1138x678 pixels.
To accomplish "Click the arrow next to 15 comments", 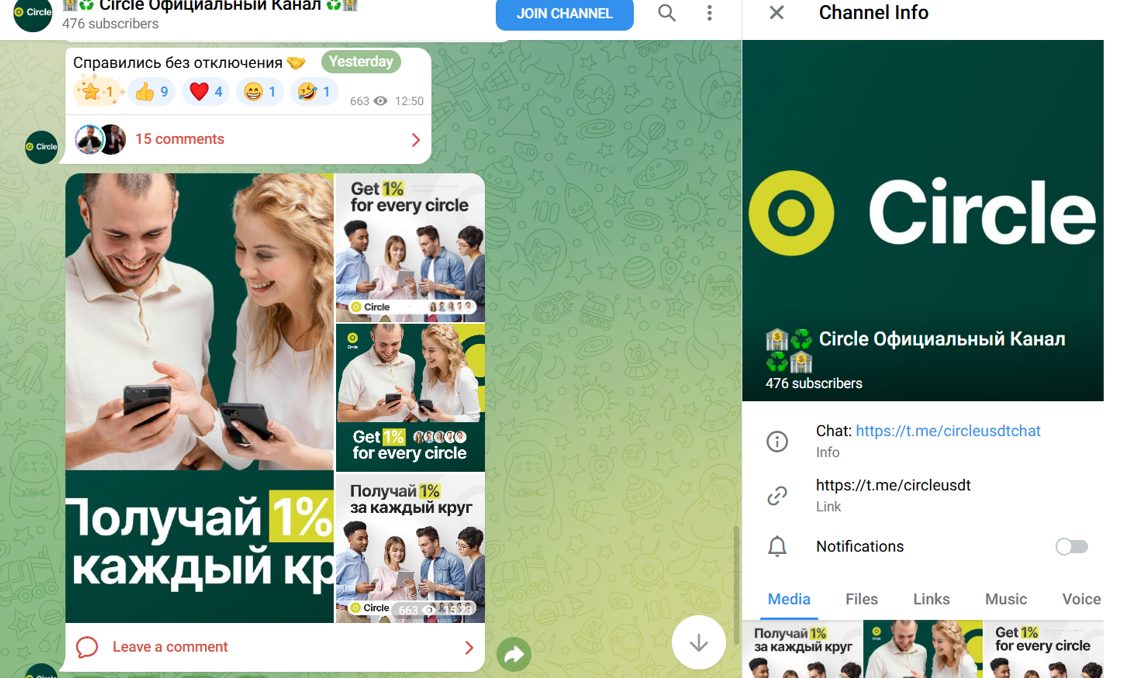I will click(x=416, y=139).
